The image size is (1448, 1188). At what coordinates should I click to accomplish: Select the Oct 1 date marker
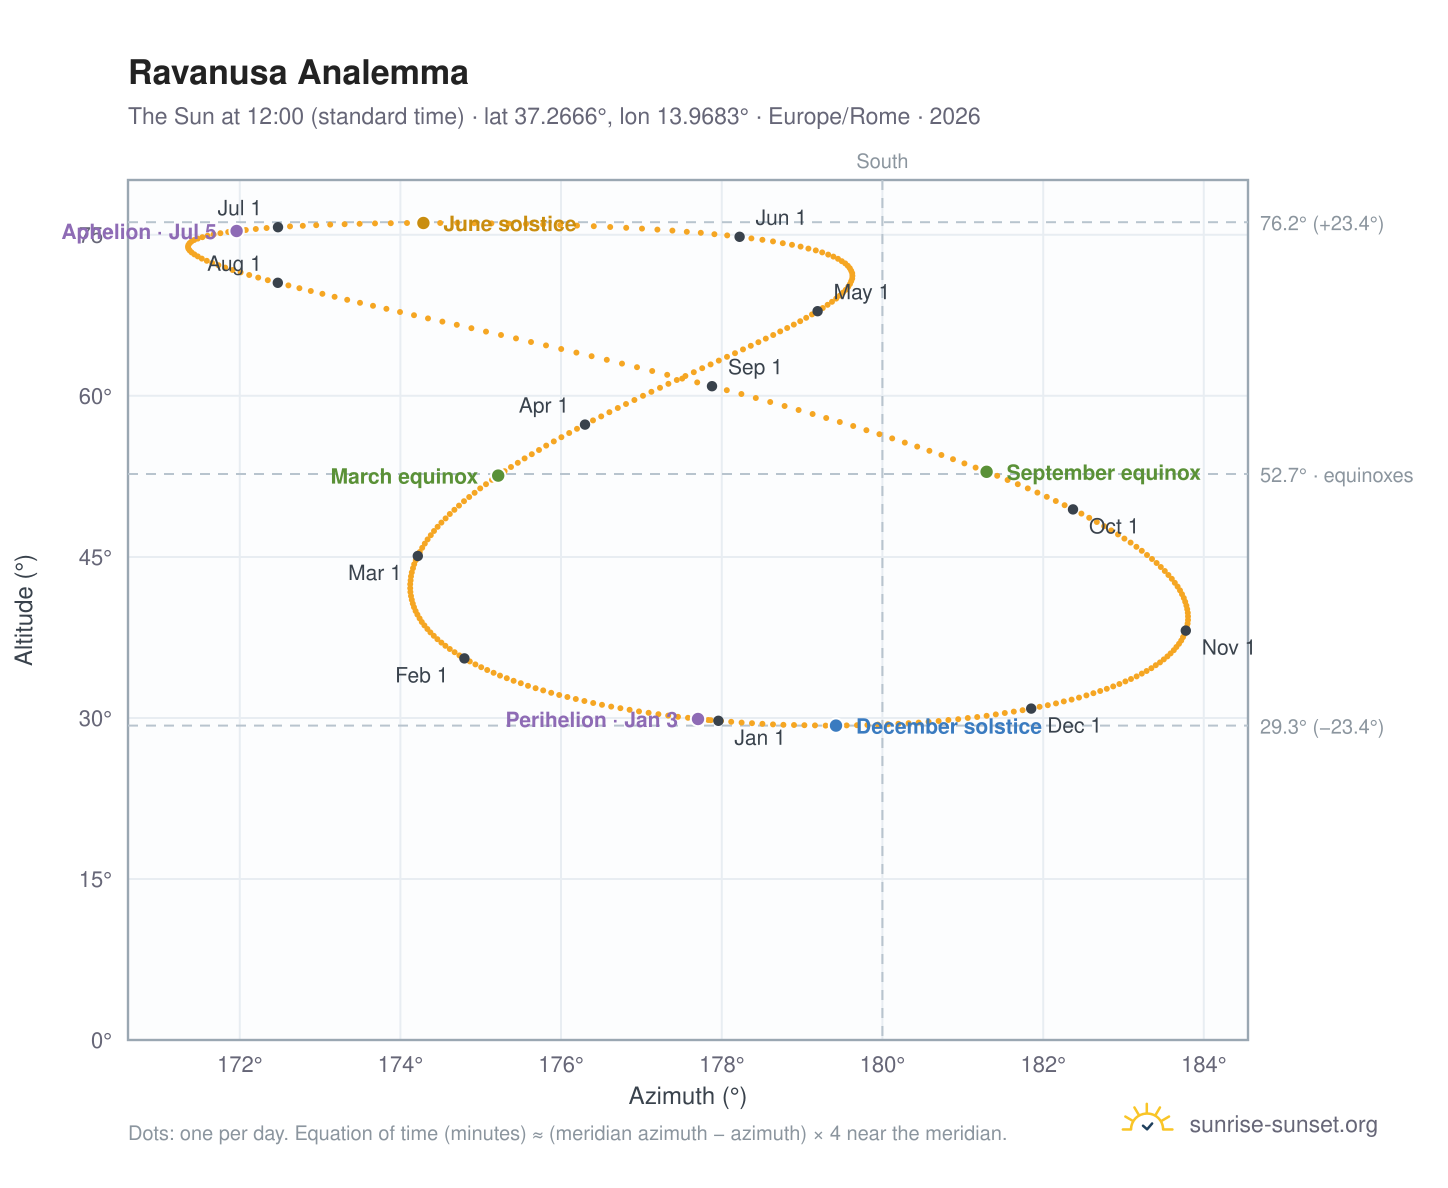[1073, 509]
